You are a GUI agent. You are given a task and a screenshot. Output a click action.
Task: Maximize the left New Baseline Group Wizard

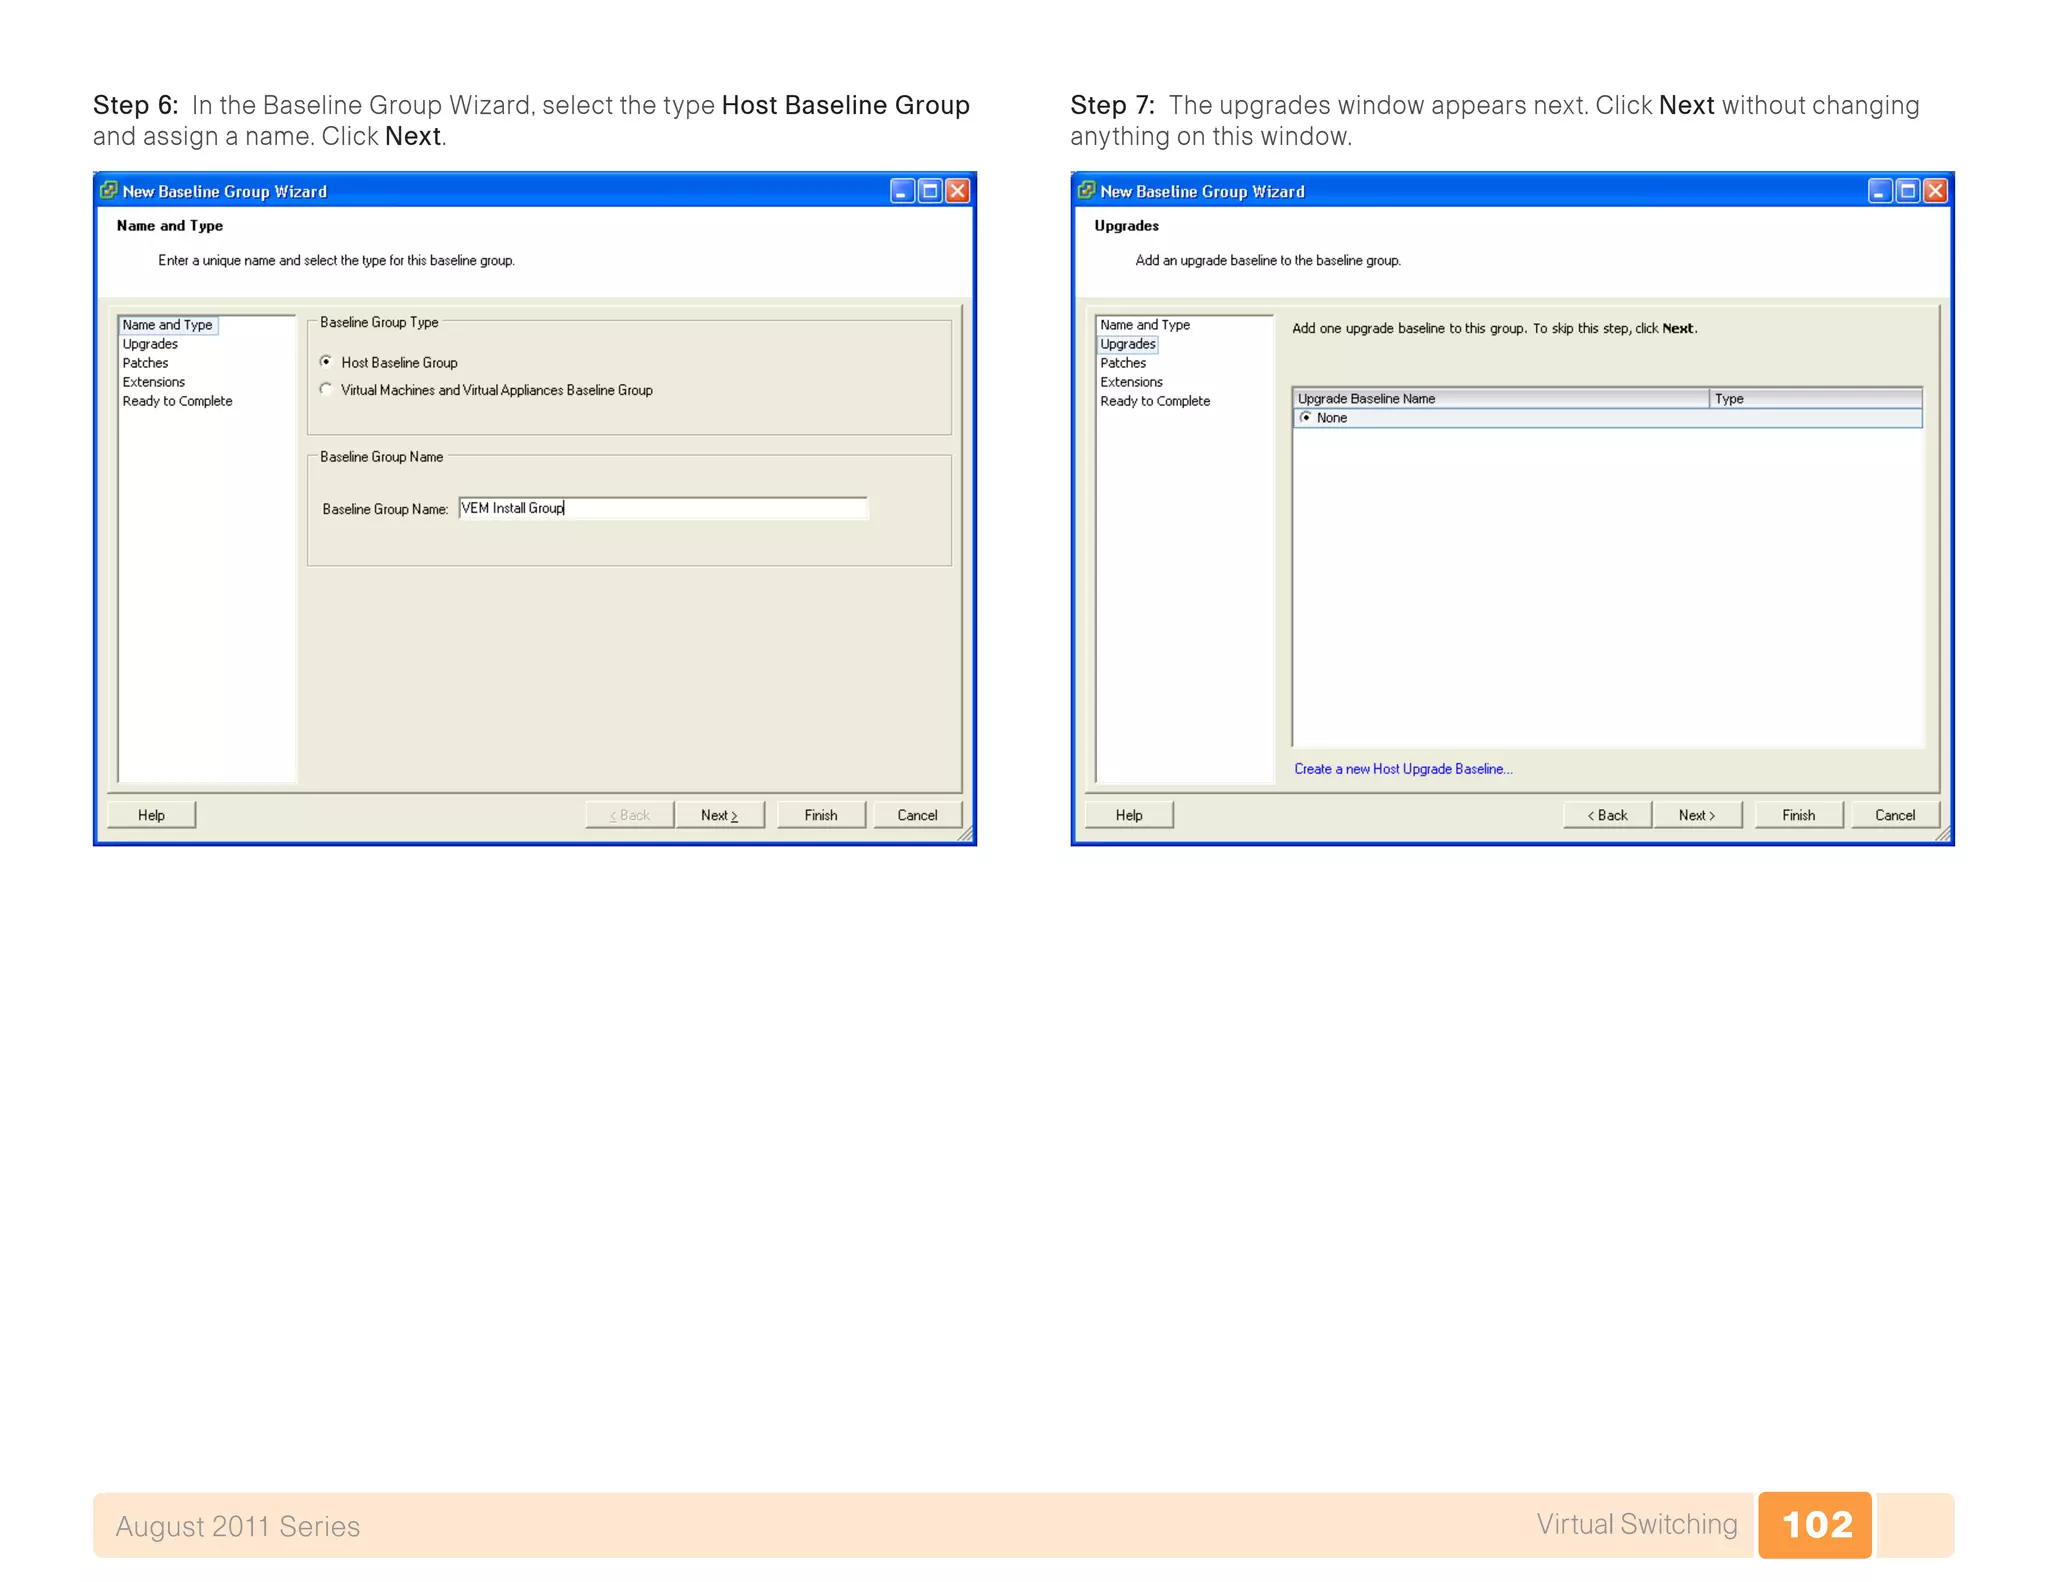(930, 191)
